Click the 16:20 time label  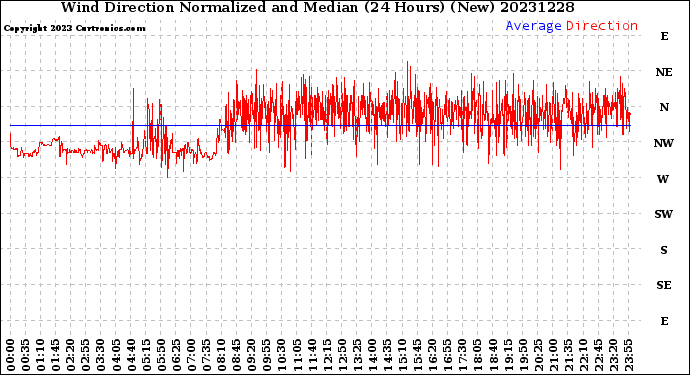coord(433,355)
